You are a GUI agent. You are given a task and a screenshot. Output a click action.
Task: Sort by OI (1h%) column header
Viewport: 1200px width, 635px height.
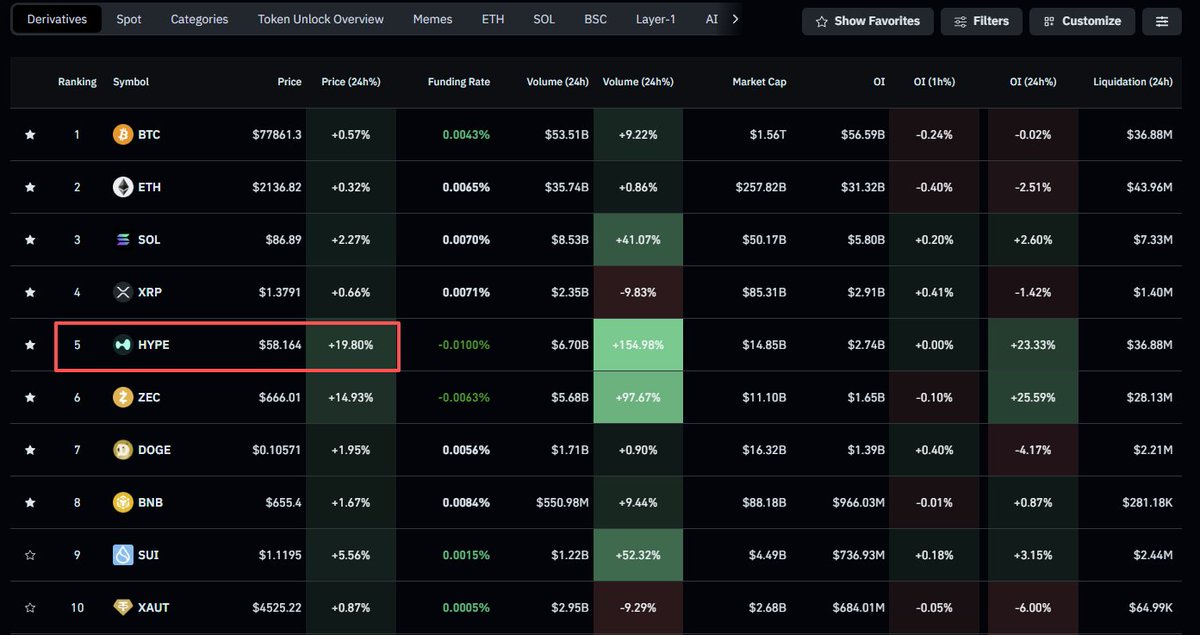933,82
